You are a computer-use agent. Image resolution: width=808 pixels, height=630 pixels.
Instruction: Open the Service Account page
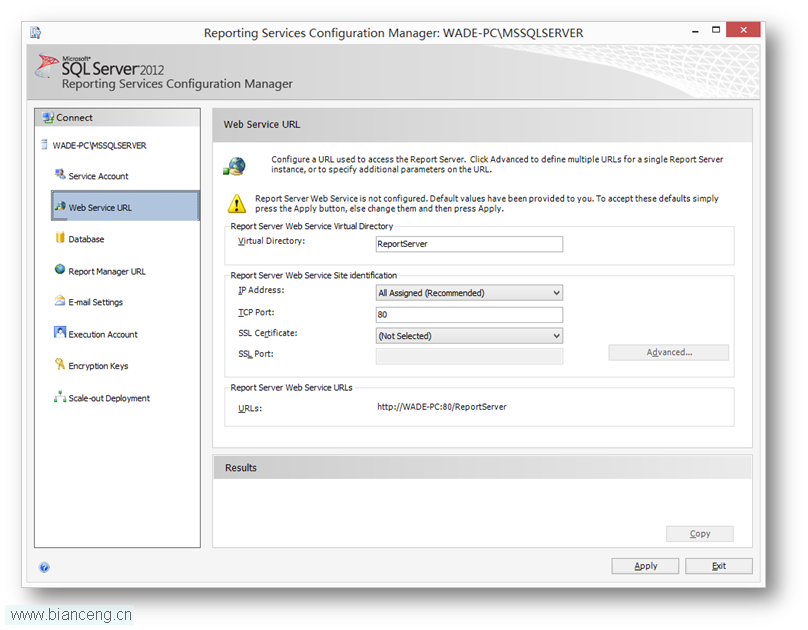pos(98,176)
